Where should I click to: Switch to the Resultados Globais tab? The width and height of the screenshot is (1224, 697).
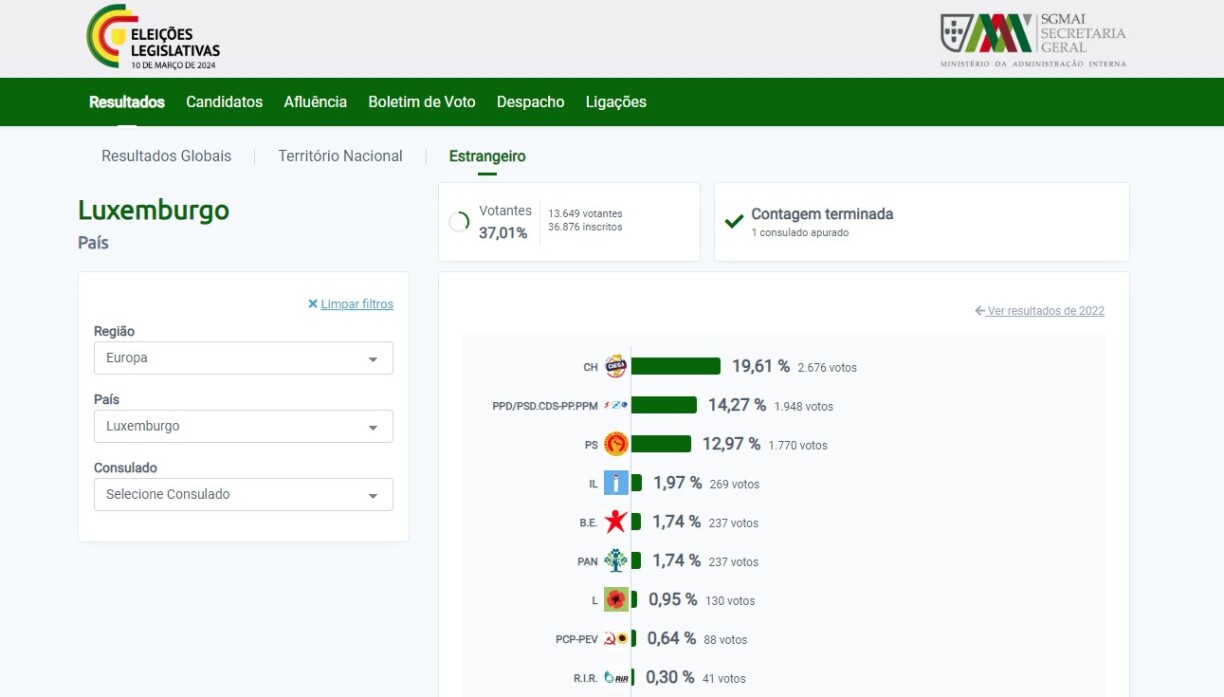click(166, 156)
